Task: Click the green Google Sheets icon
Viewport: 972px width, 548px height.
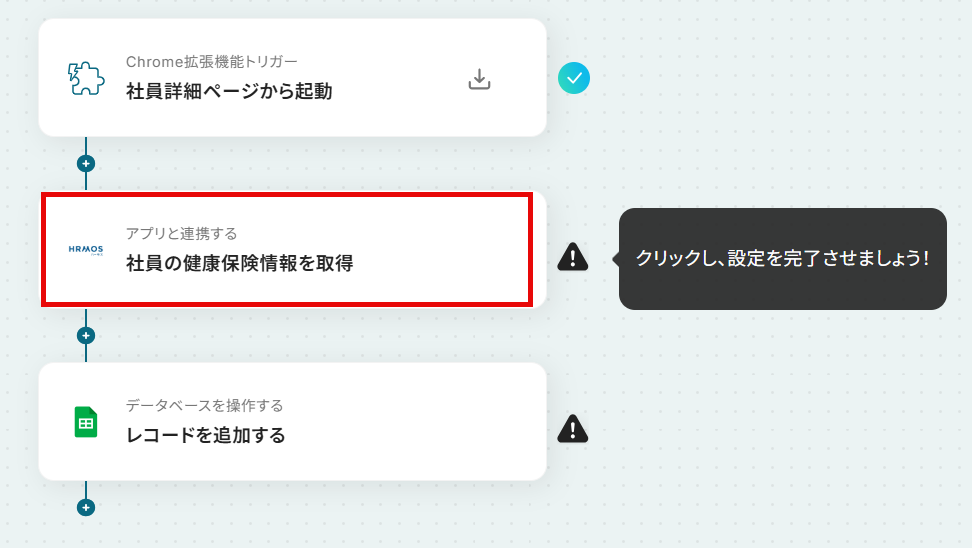Action: (x=86, y=422)
